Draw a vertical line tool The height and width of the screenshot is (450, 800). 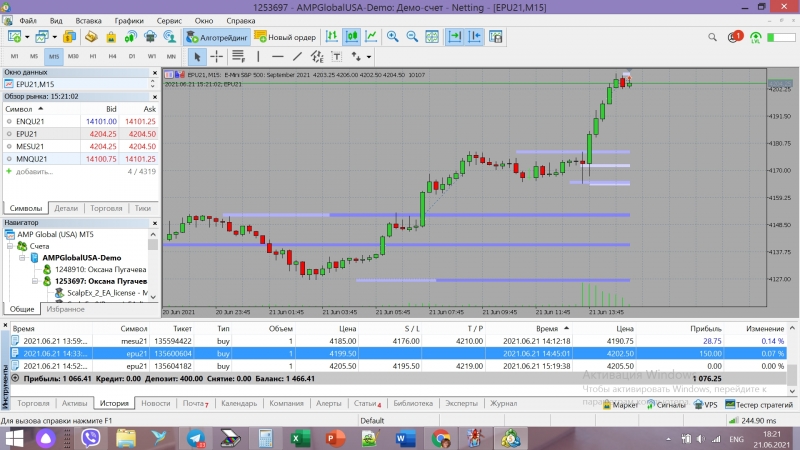click(258, 57)
